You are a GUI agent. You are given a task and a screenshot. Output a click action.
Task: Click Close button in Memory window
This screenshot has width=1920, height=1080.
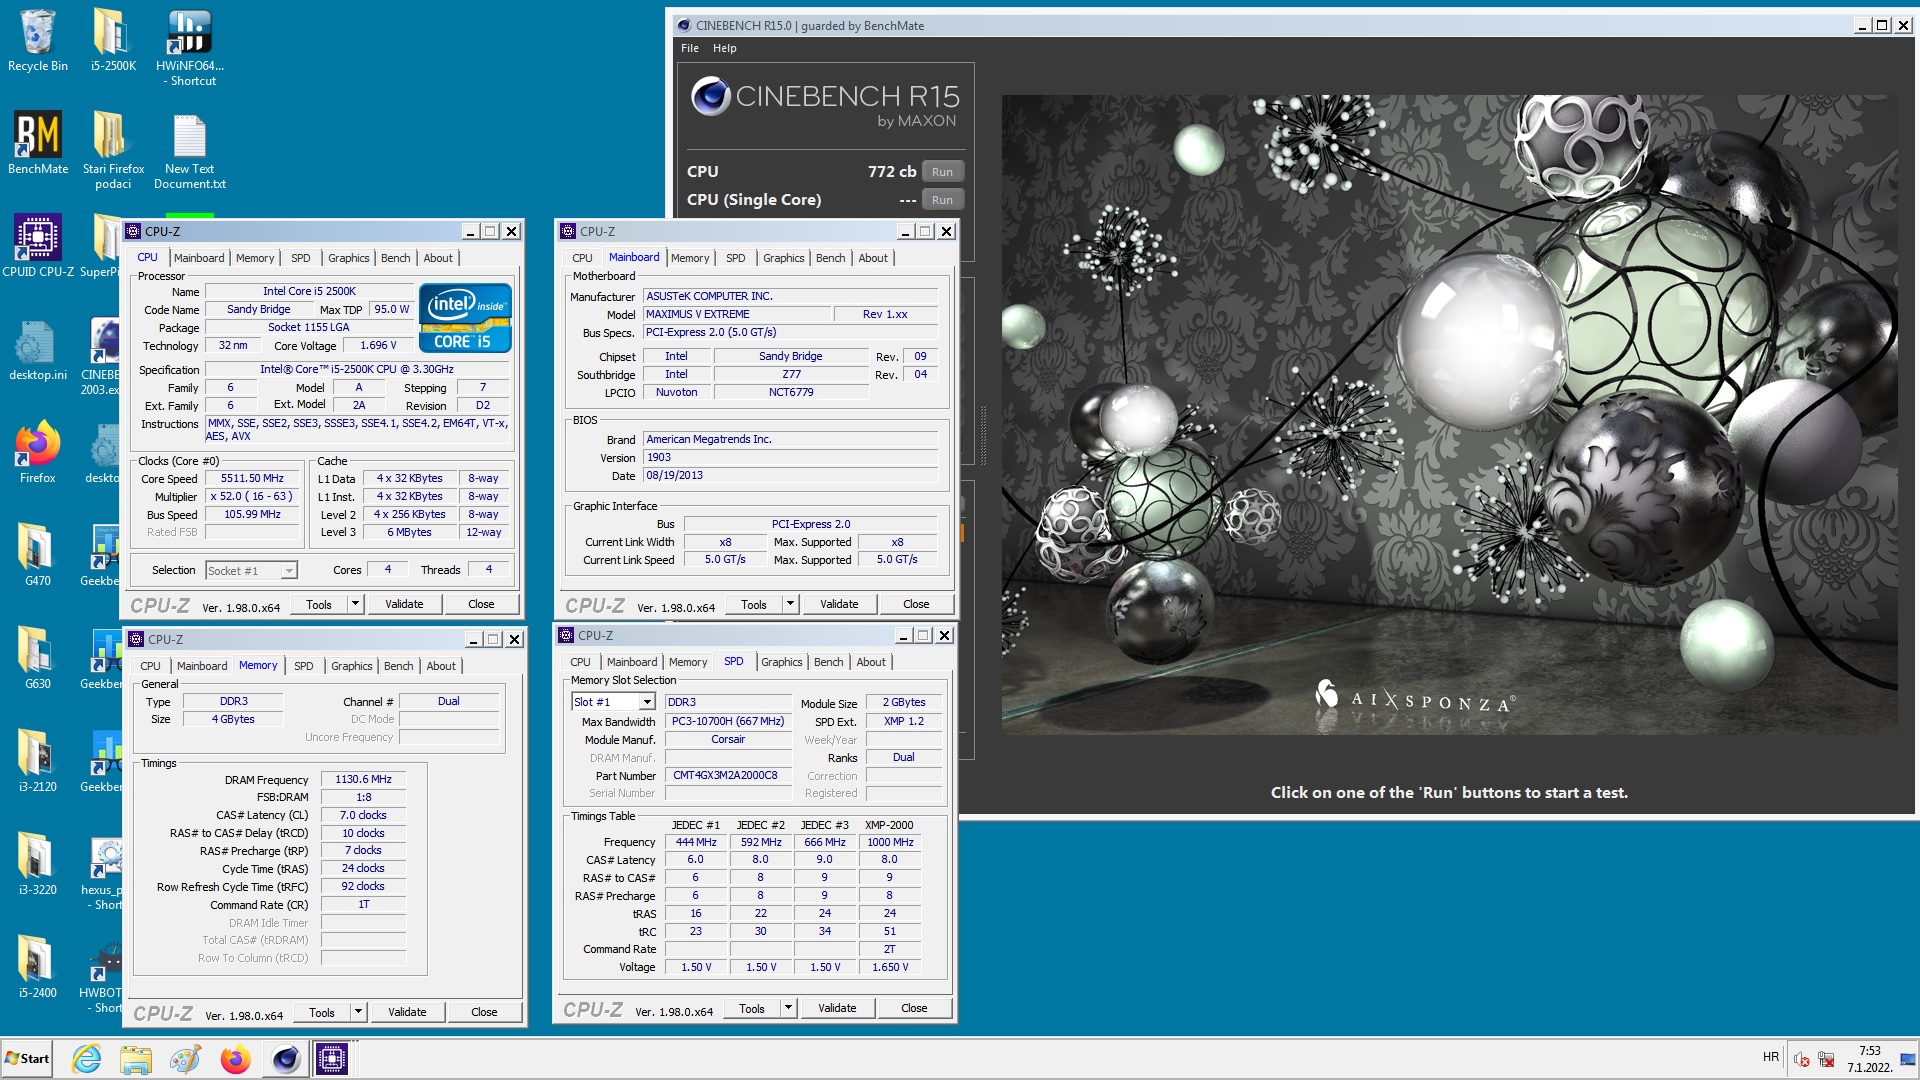point(484,1012)
